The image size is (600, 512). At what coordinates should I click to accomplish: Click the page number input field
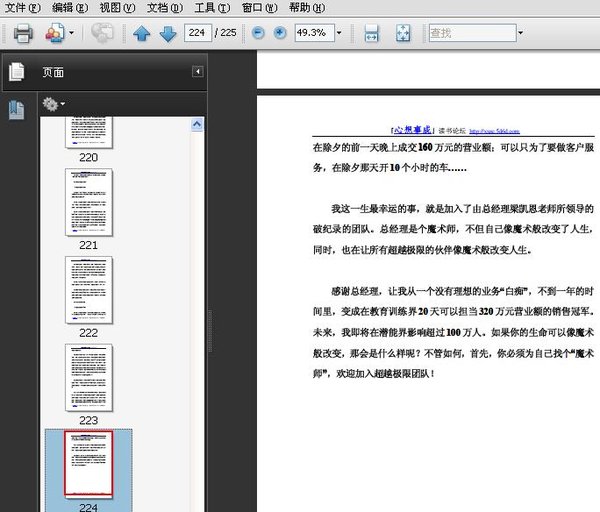(x=198, y=33)
